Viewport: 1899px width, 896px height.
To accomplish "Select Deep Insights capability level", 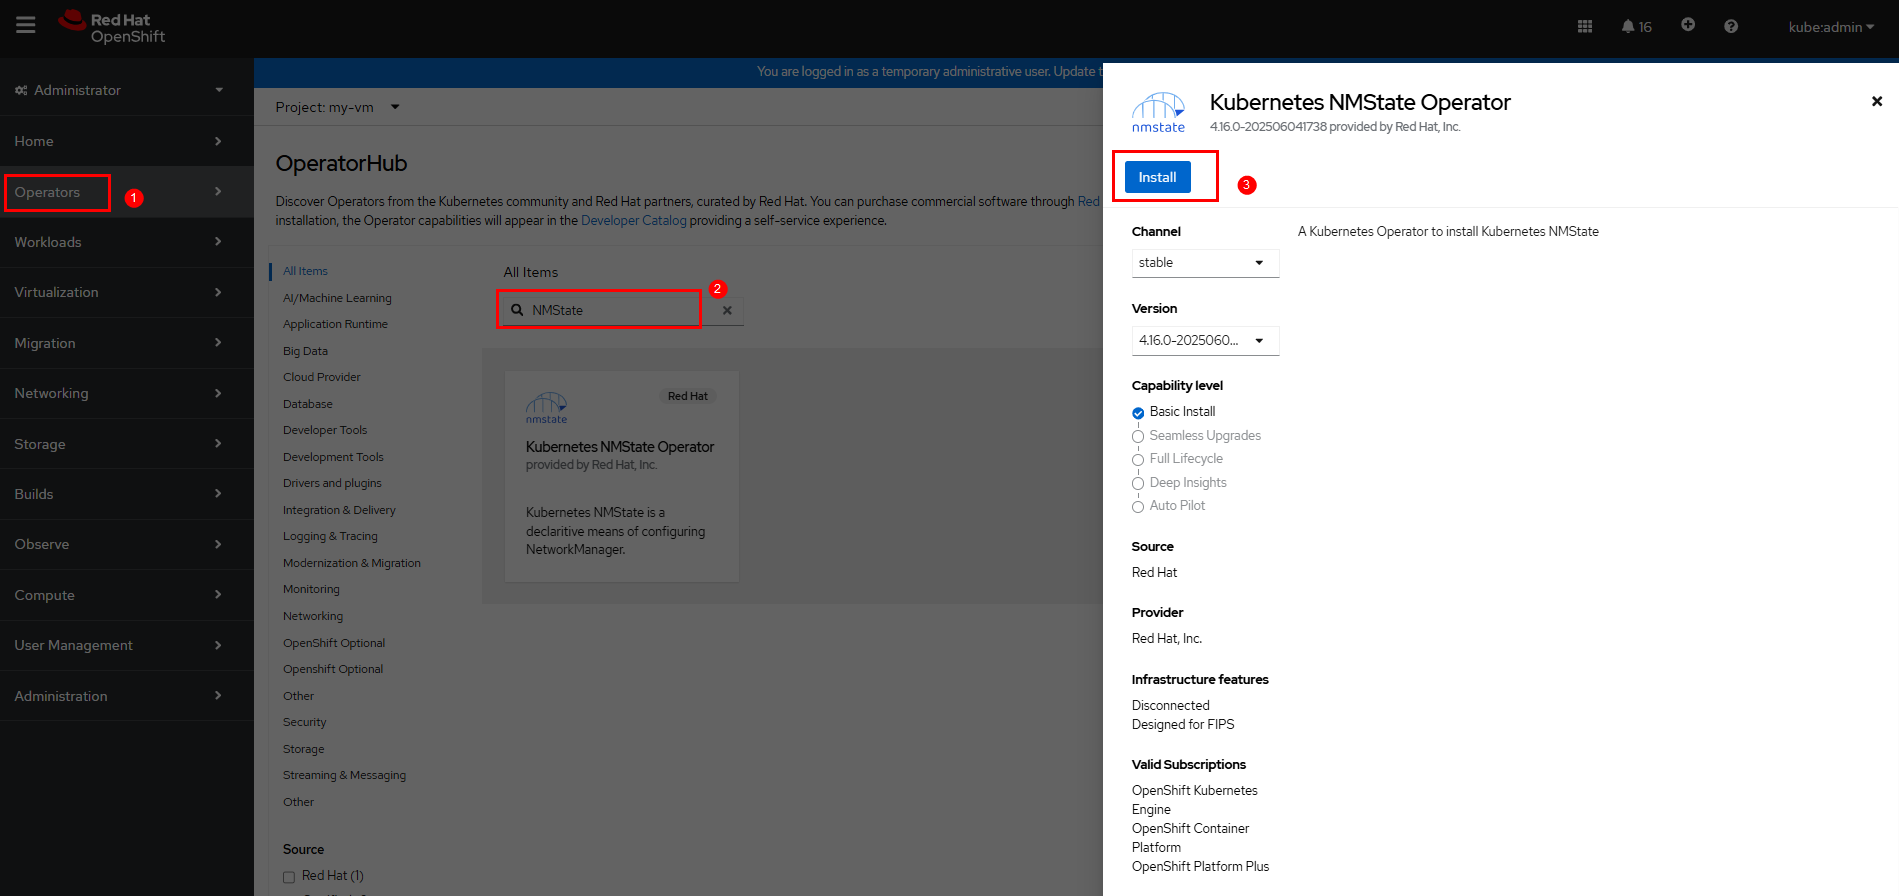I will click(1138, 484).
